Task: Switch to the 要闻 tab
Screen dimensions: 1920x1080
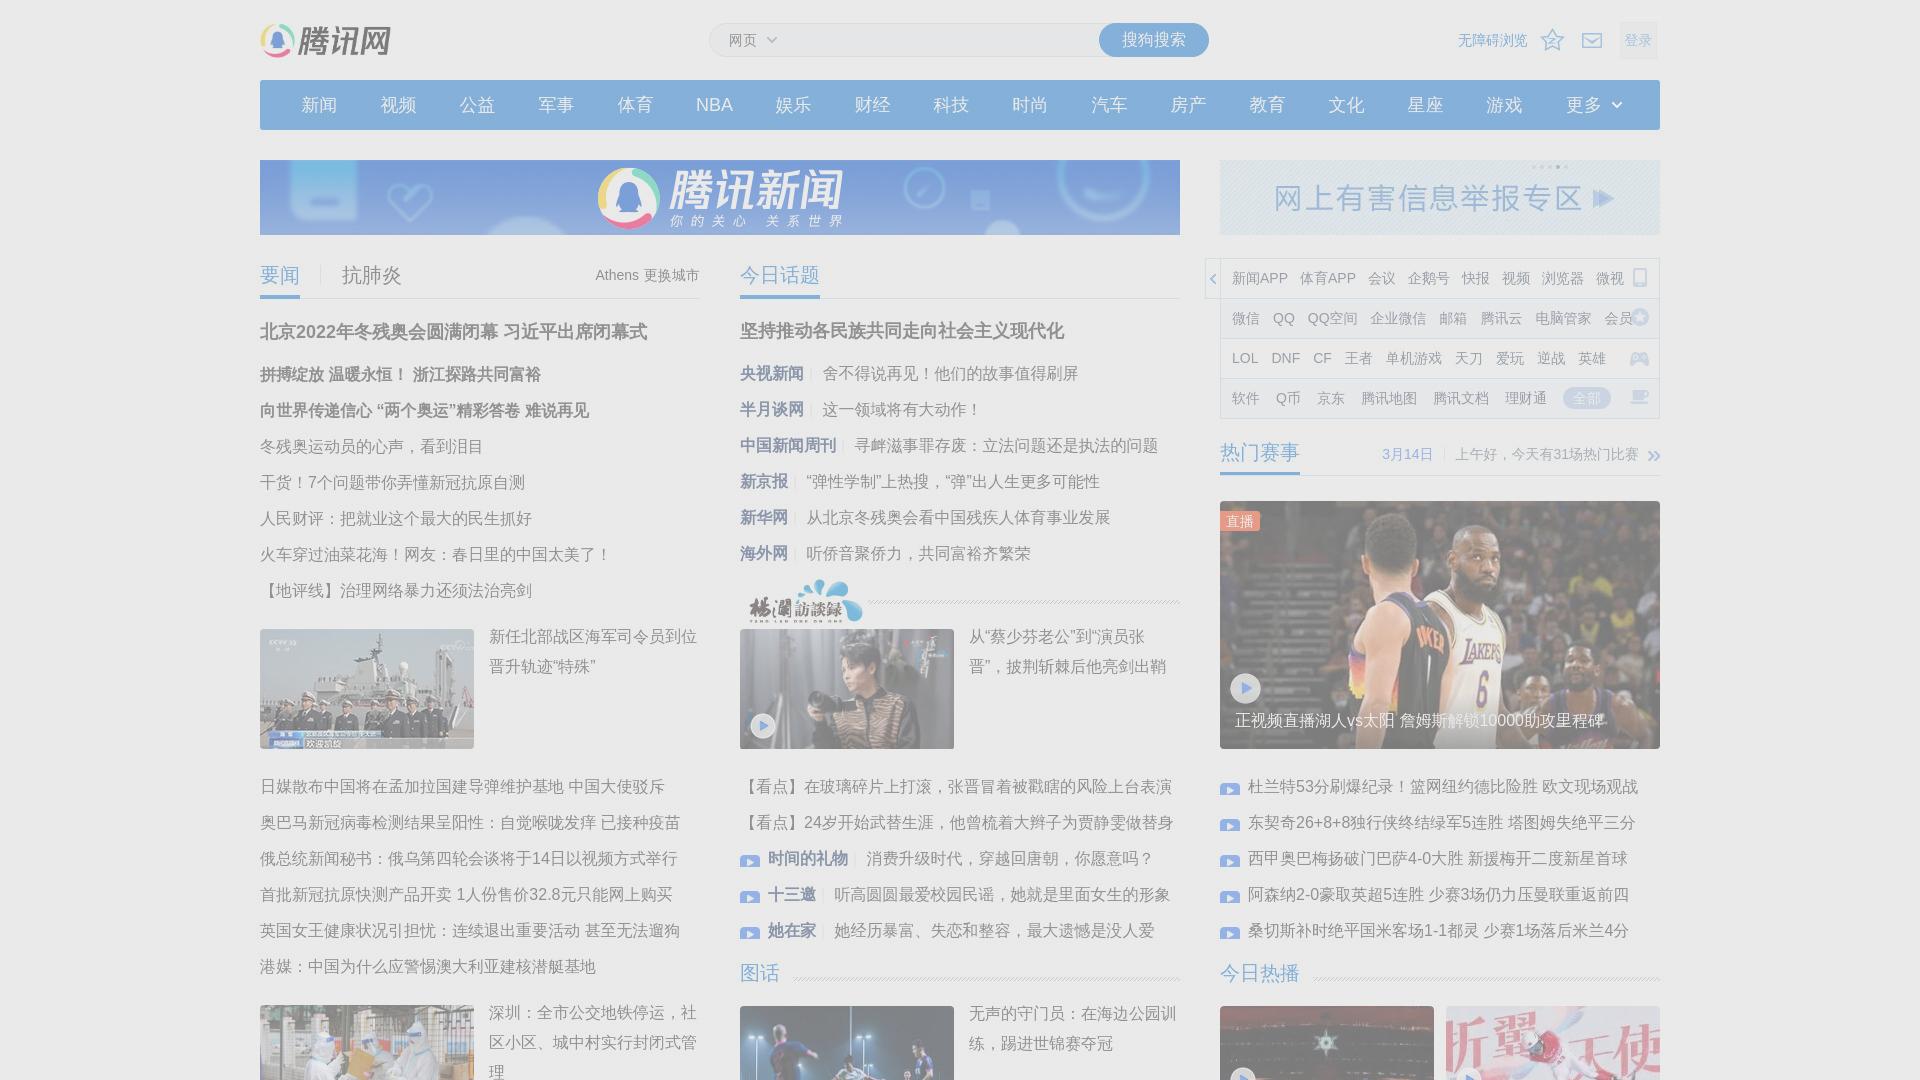Action: (280, 275)
